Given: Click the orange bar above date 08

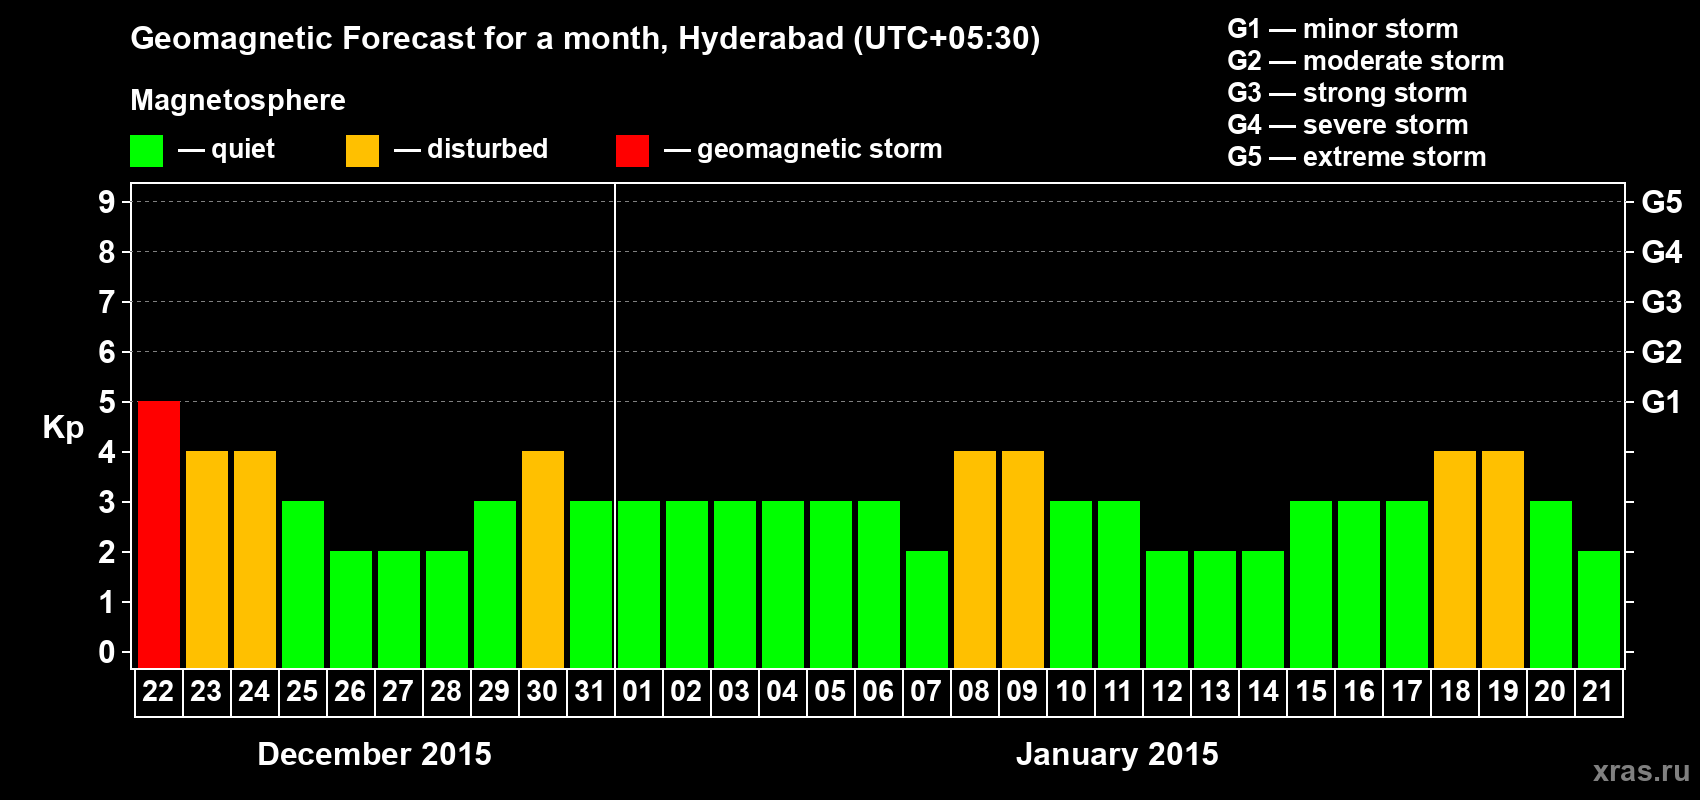Looking at the screenshot, I should 975,560.
